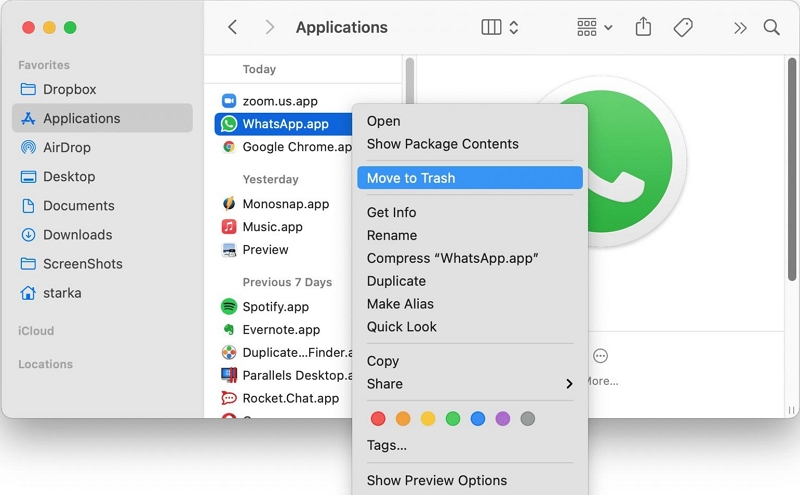
Task: Apply the red tag color
Action: (378, 419)
